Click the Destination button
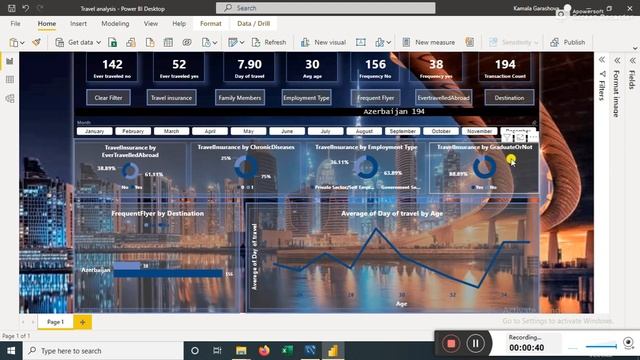The image size is (640, 360). point(509,98)
